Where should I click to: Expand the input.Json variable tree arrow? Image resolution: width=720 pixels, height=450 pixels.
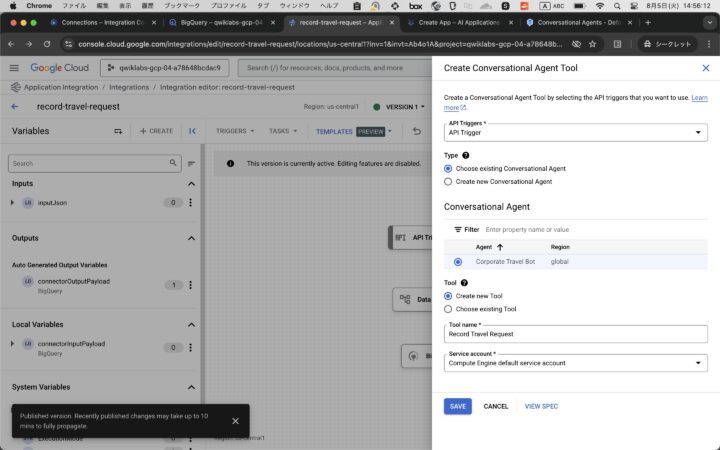(12, 202)
